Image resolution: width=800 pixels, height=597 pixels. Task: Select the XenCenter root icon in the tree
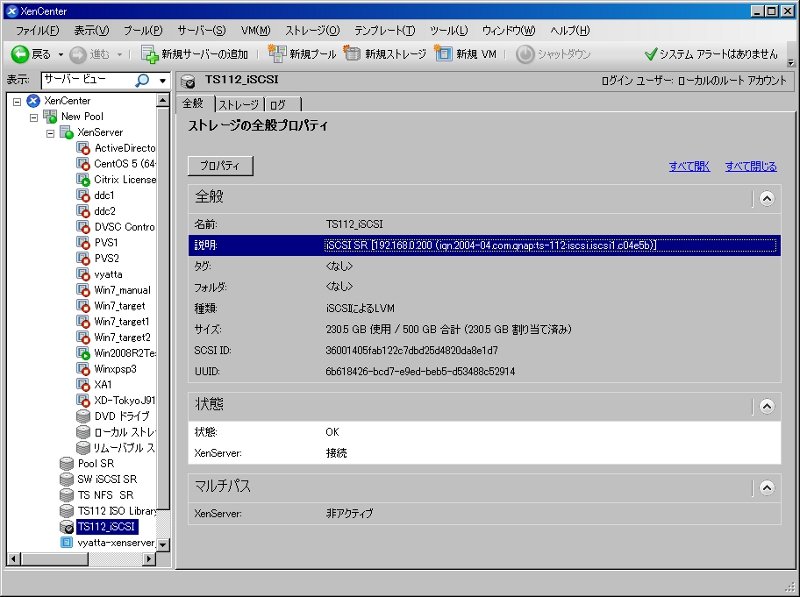pyautogui.click(x=33, y=101)
